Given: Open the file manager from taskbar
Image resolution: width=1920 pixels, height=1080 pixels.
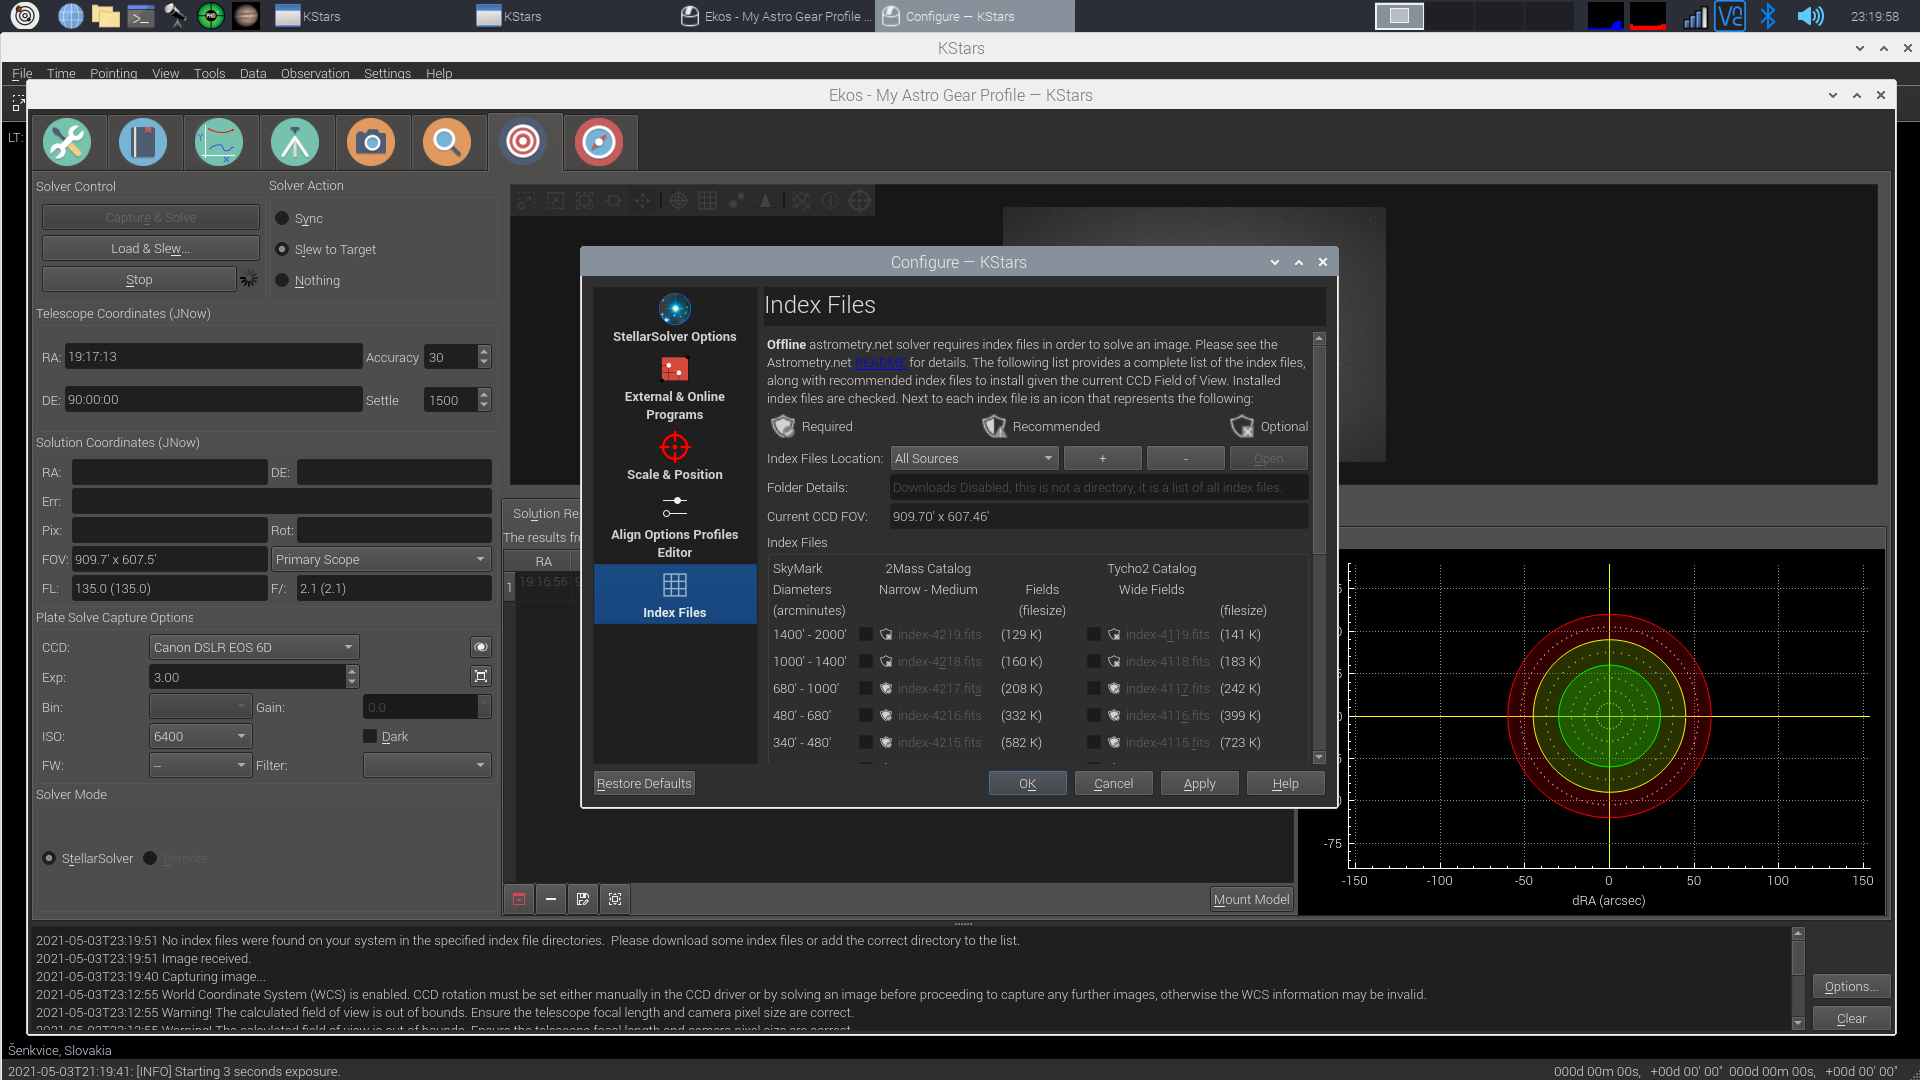Looking at the screenshot, I should [x=105, y=16].
